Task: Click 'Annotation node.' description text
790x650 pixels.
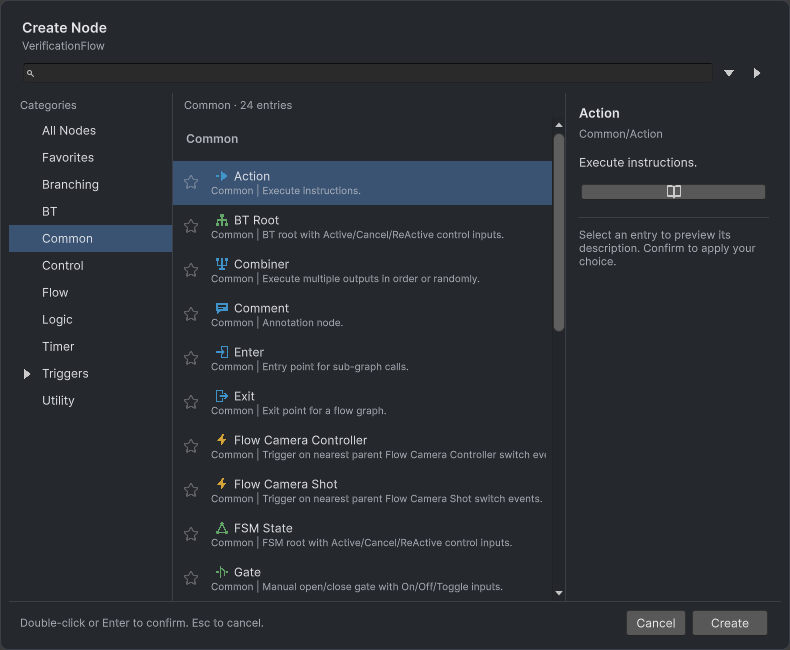Action: (303, 322)
